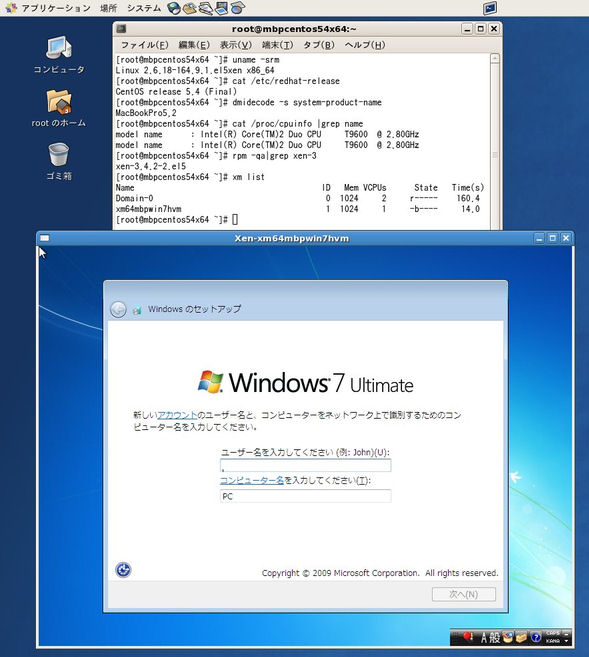Click the back arrow in Windows setup dialog

(x=118, y=310)
